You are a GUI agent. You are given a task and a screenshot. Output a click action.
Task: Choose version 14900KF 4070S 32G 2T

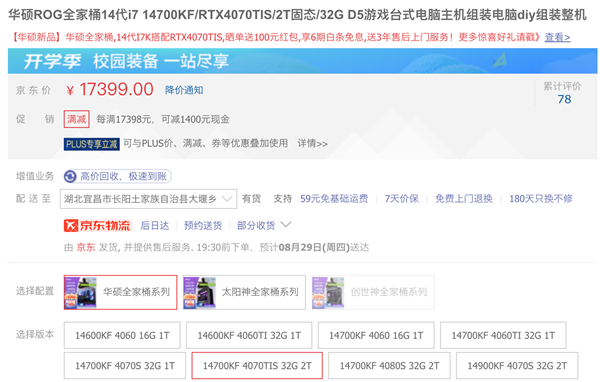click(517, 366)
